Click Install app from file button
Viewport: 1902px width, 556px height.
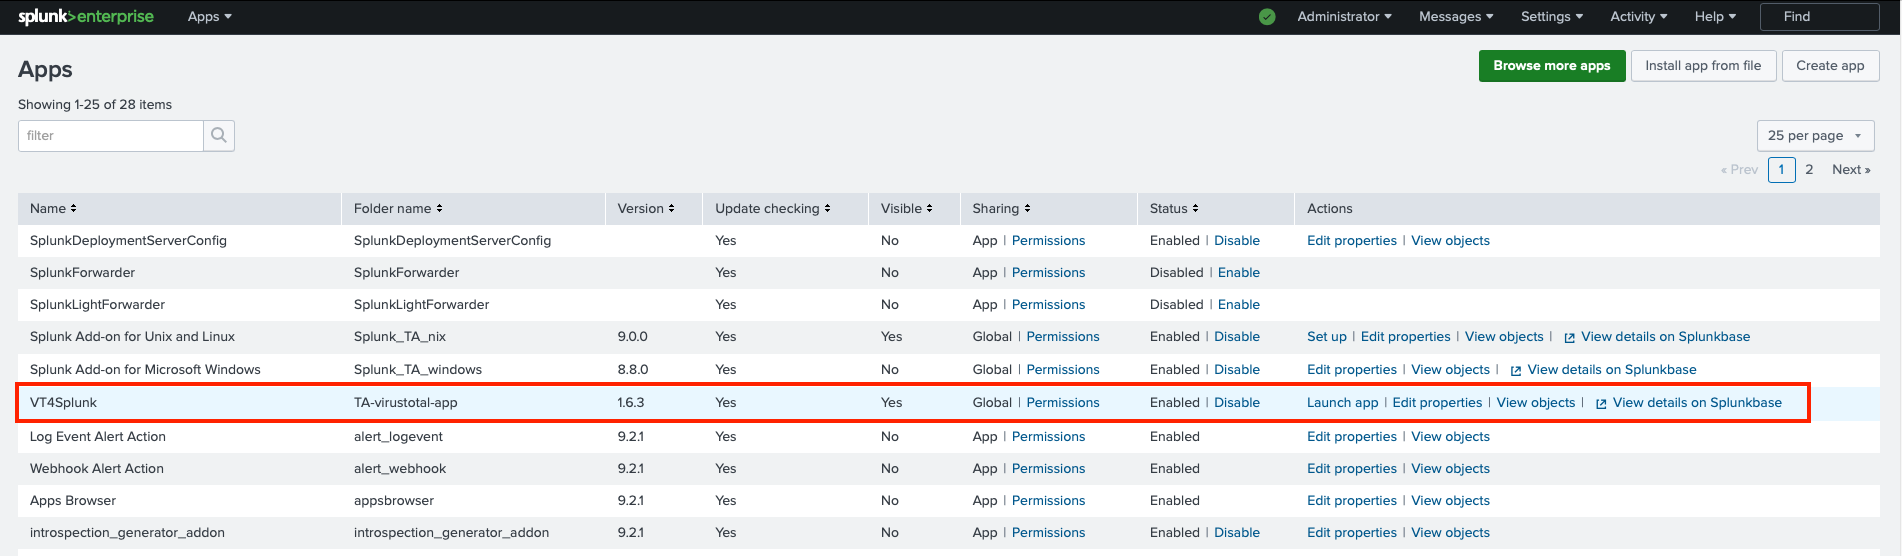tap(1703, 66)
